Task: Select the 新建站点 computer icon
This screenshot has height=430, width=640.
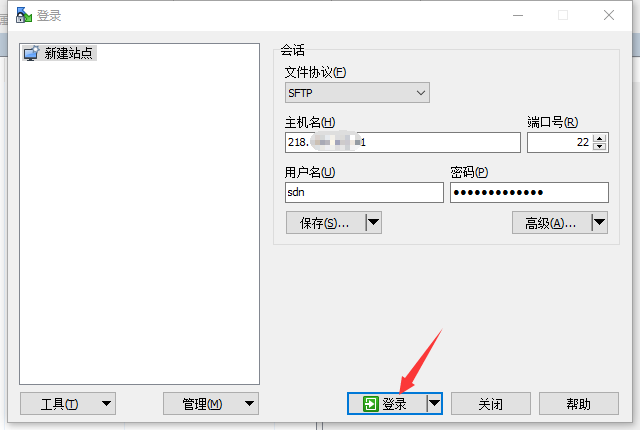Action: 31,53
